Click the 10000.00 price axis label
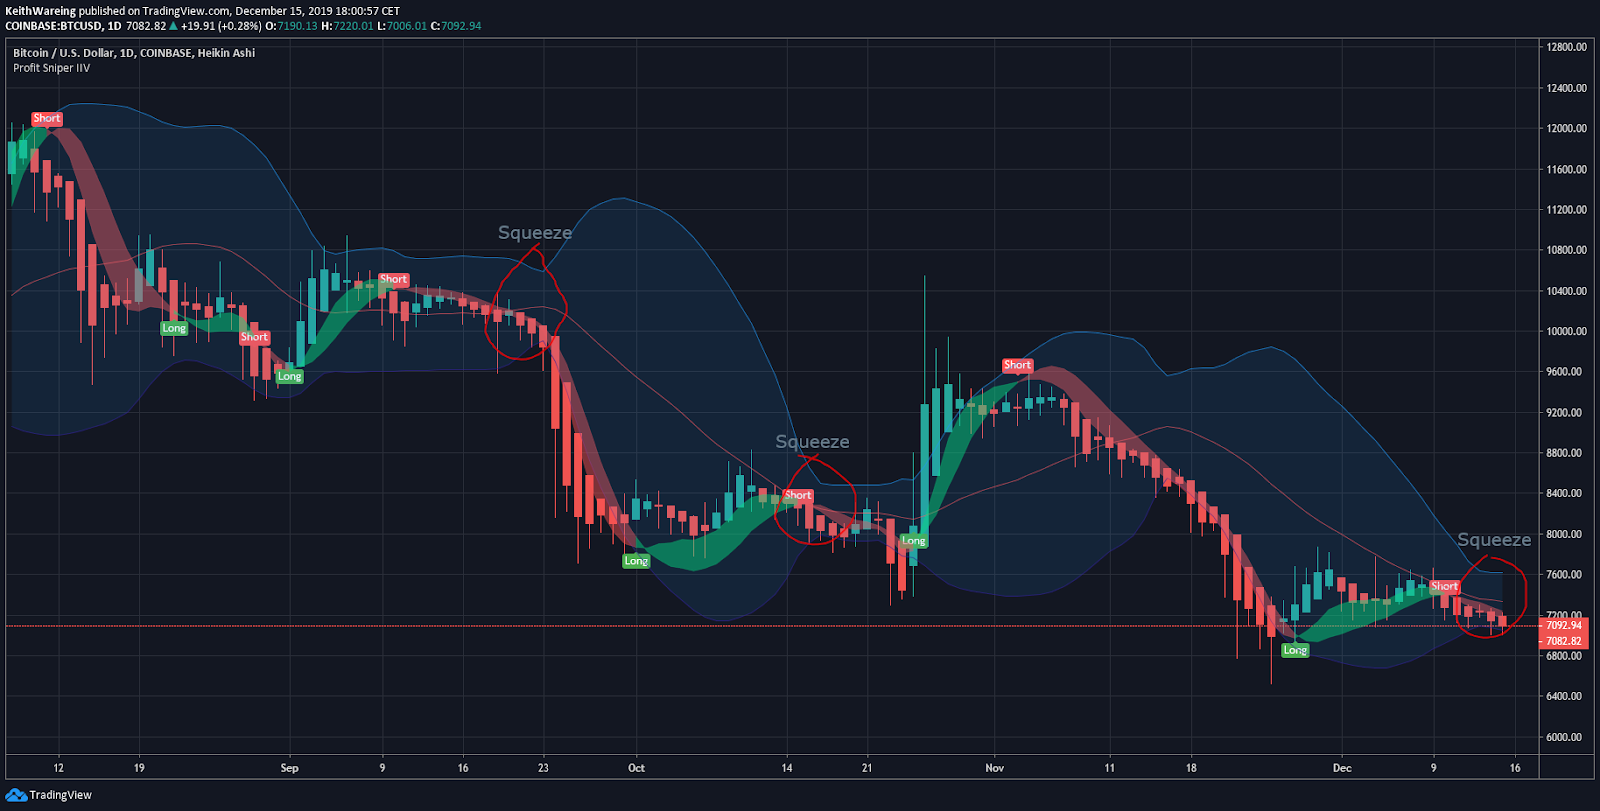1600x811 pixels. pyautogui.click(x=1566, y=331)
